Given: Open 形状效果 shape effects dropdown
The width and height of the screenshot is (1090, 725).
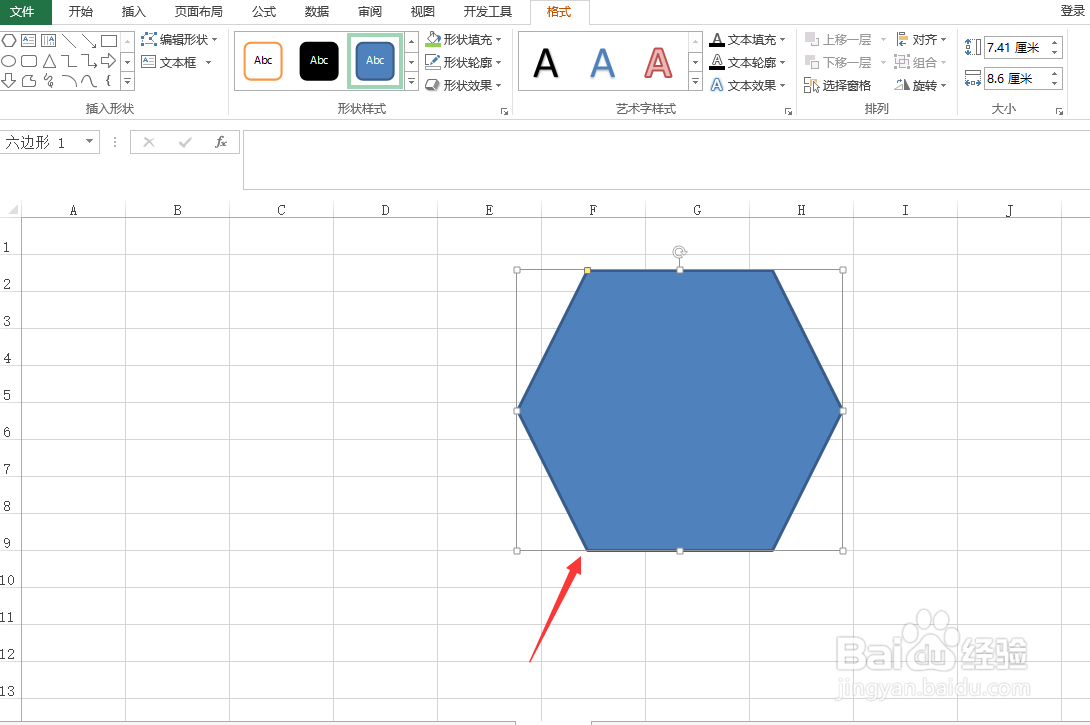Looking at the screenshot, I should tap(464, 85).
